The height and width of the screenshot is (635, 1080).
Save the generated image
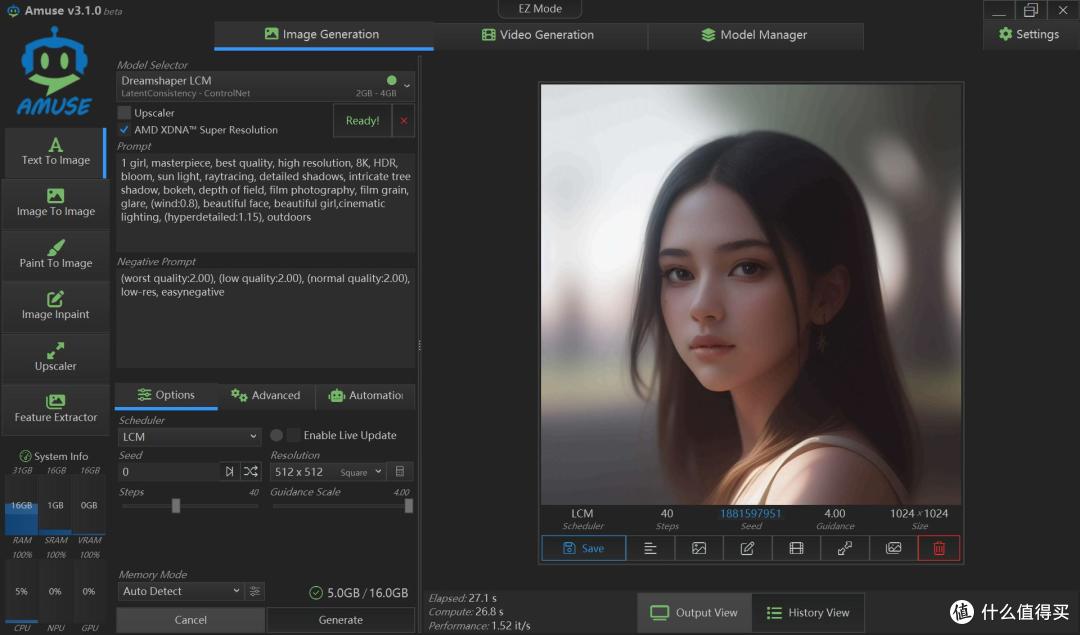tap(583, 548)
